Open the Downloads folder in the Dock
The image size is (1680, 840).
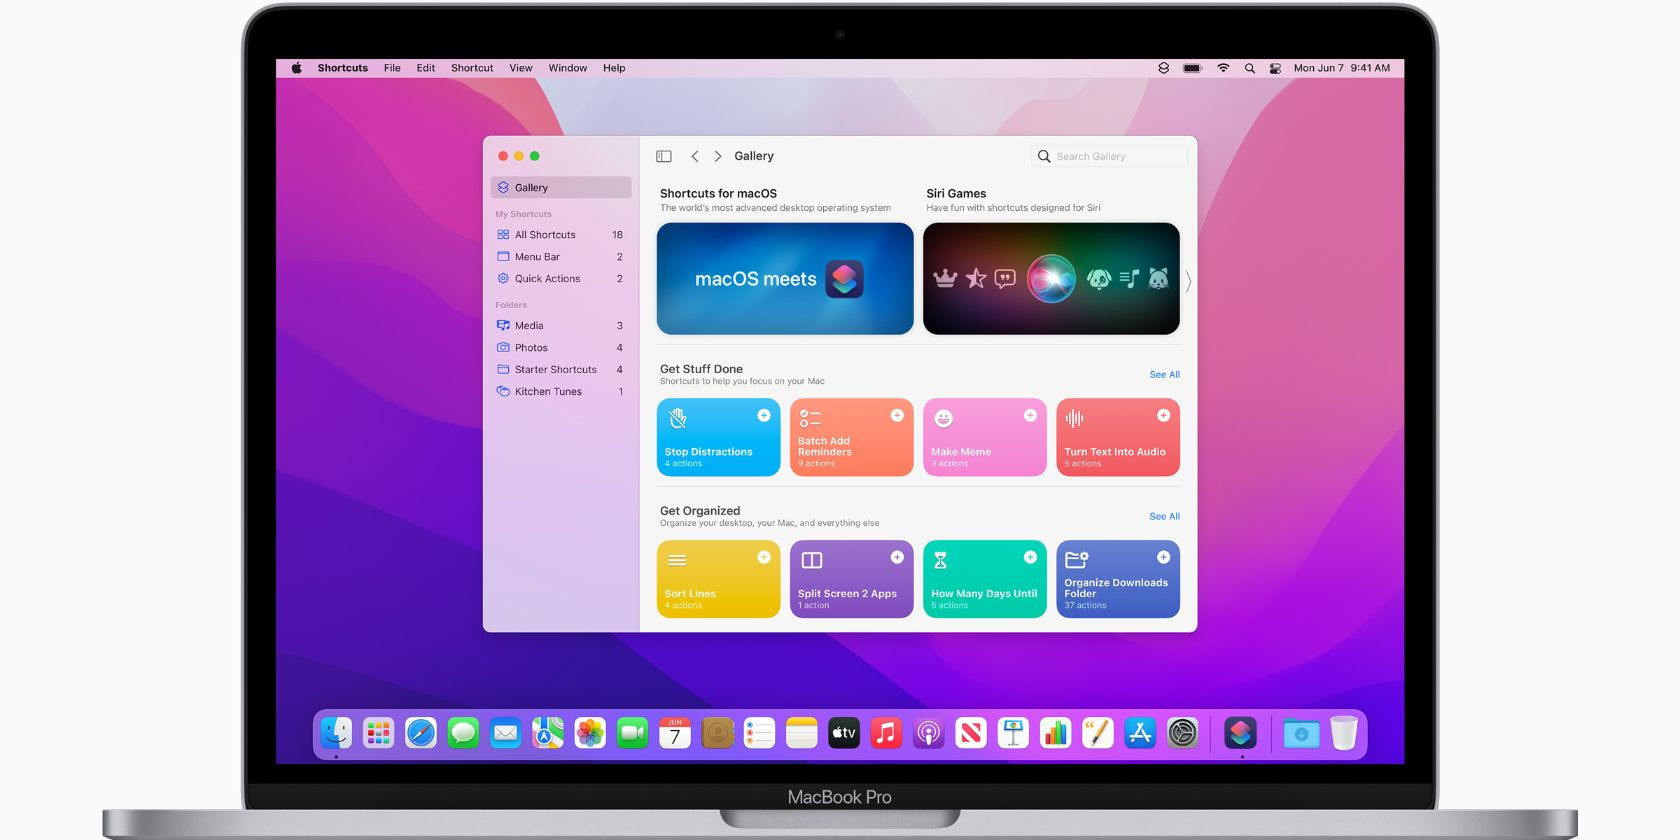point(1301,734)
